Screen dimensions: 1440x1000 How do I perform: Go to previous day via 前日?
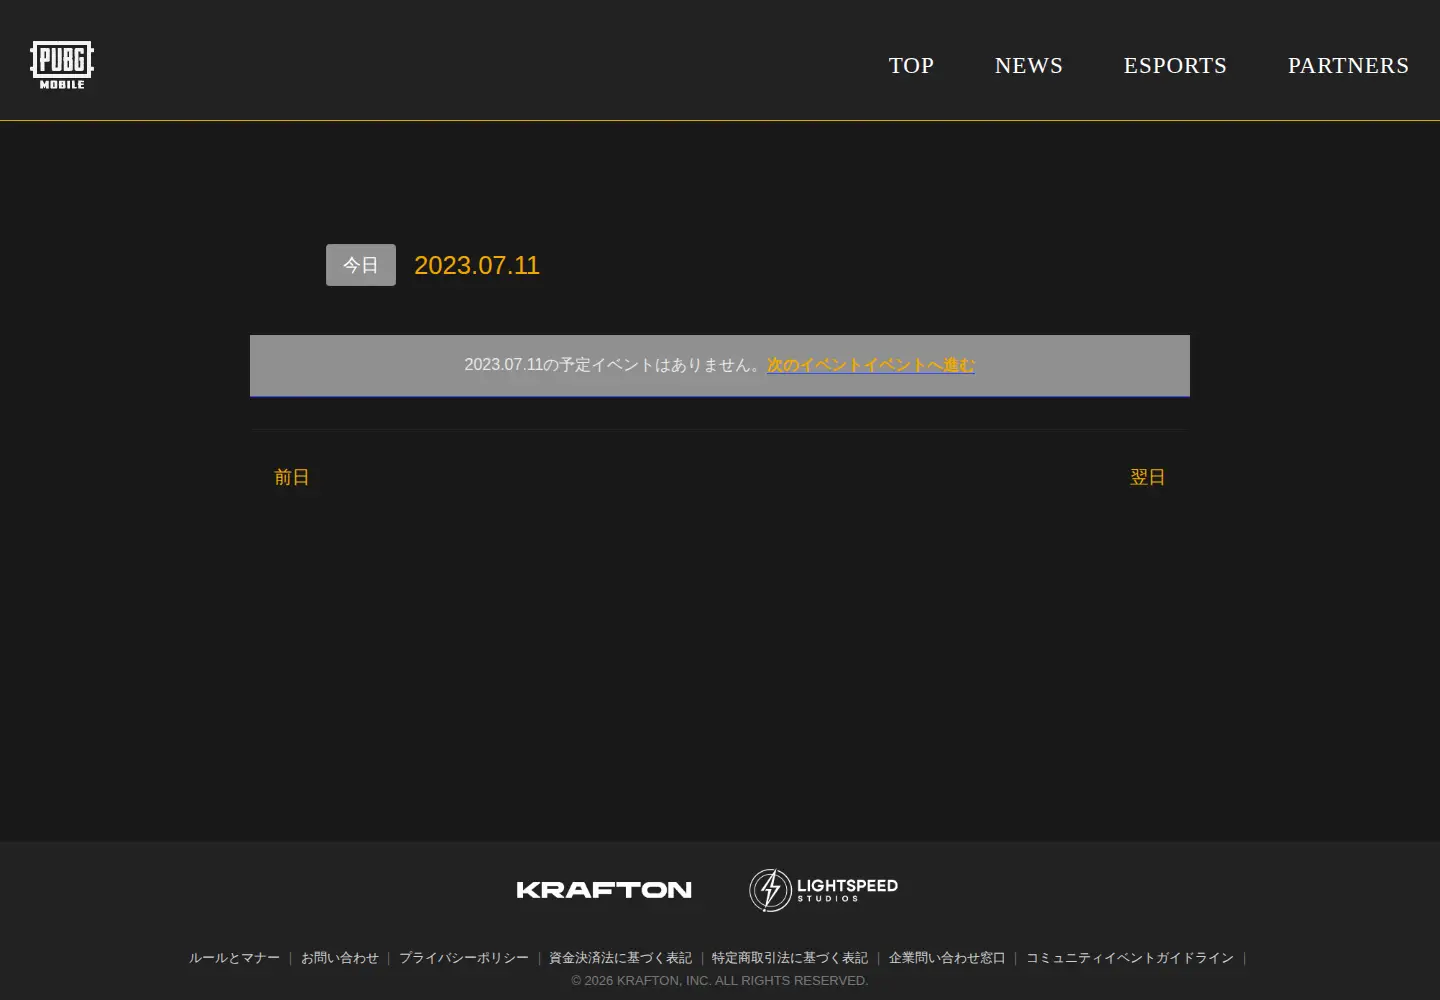pos(292,477)
